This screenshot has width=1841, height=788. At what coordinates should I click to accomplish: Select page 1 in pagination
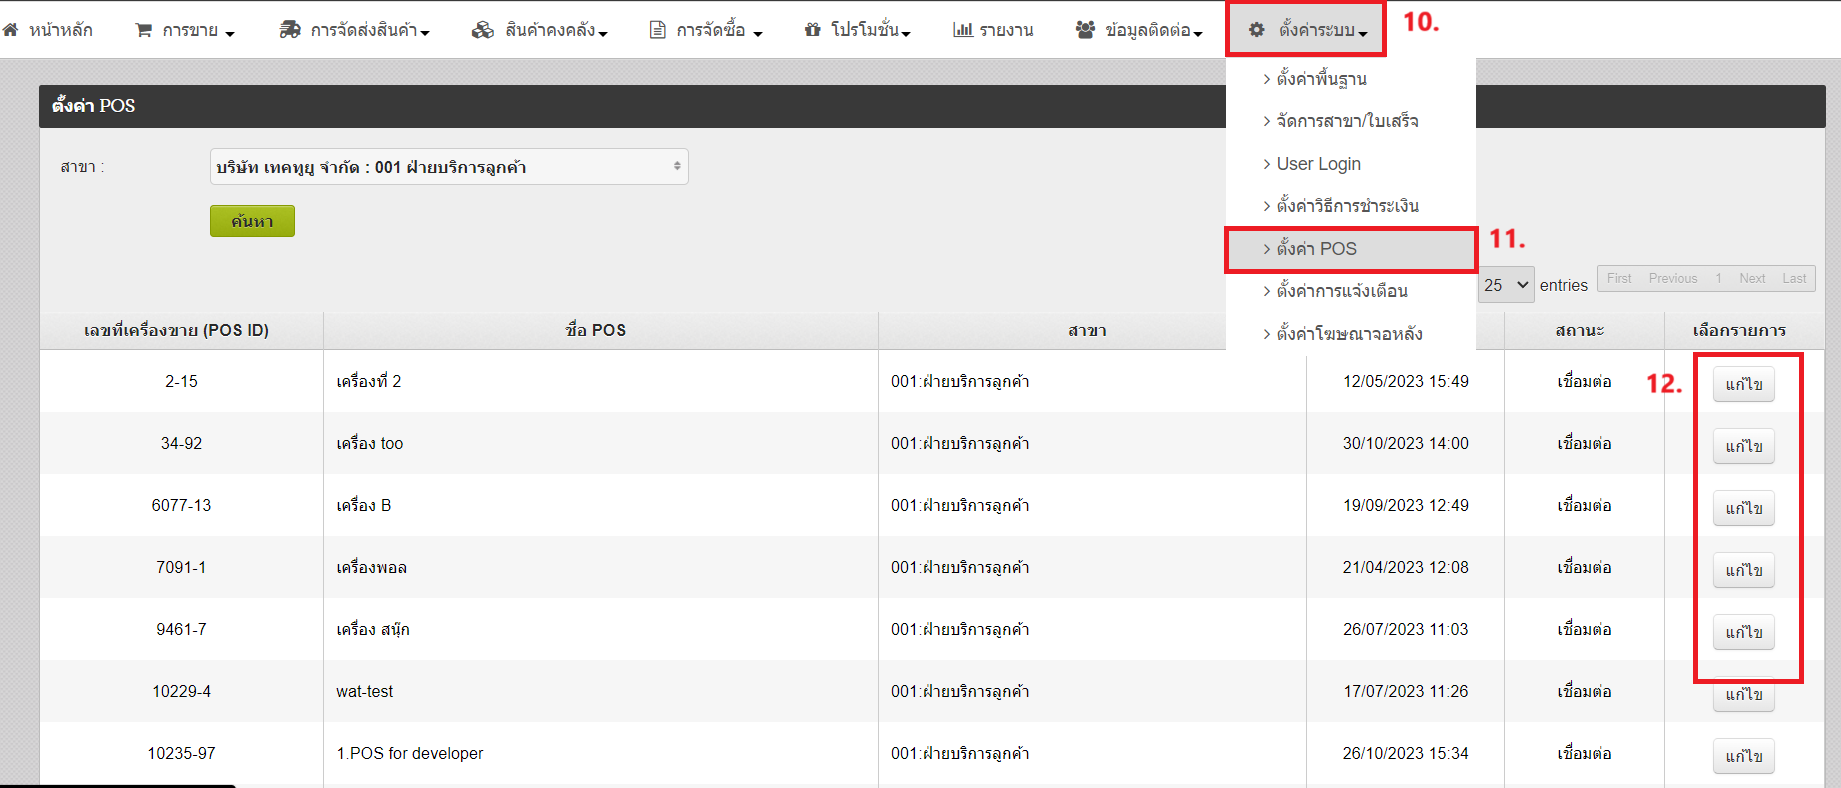coord(1718,278)
